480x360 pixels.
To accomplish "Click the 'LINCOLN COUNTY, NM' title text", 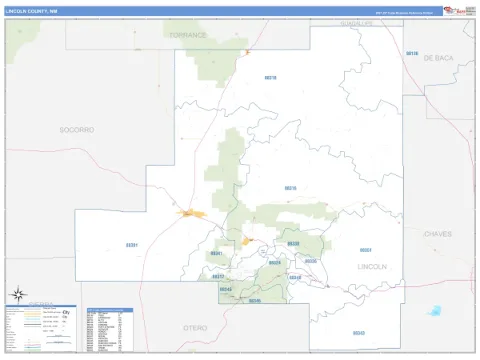I will pos(32,11).
